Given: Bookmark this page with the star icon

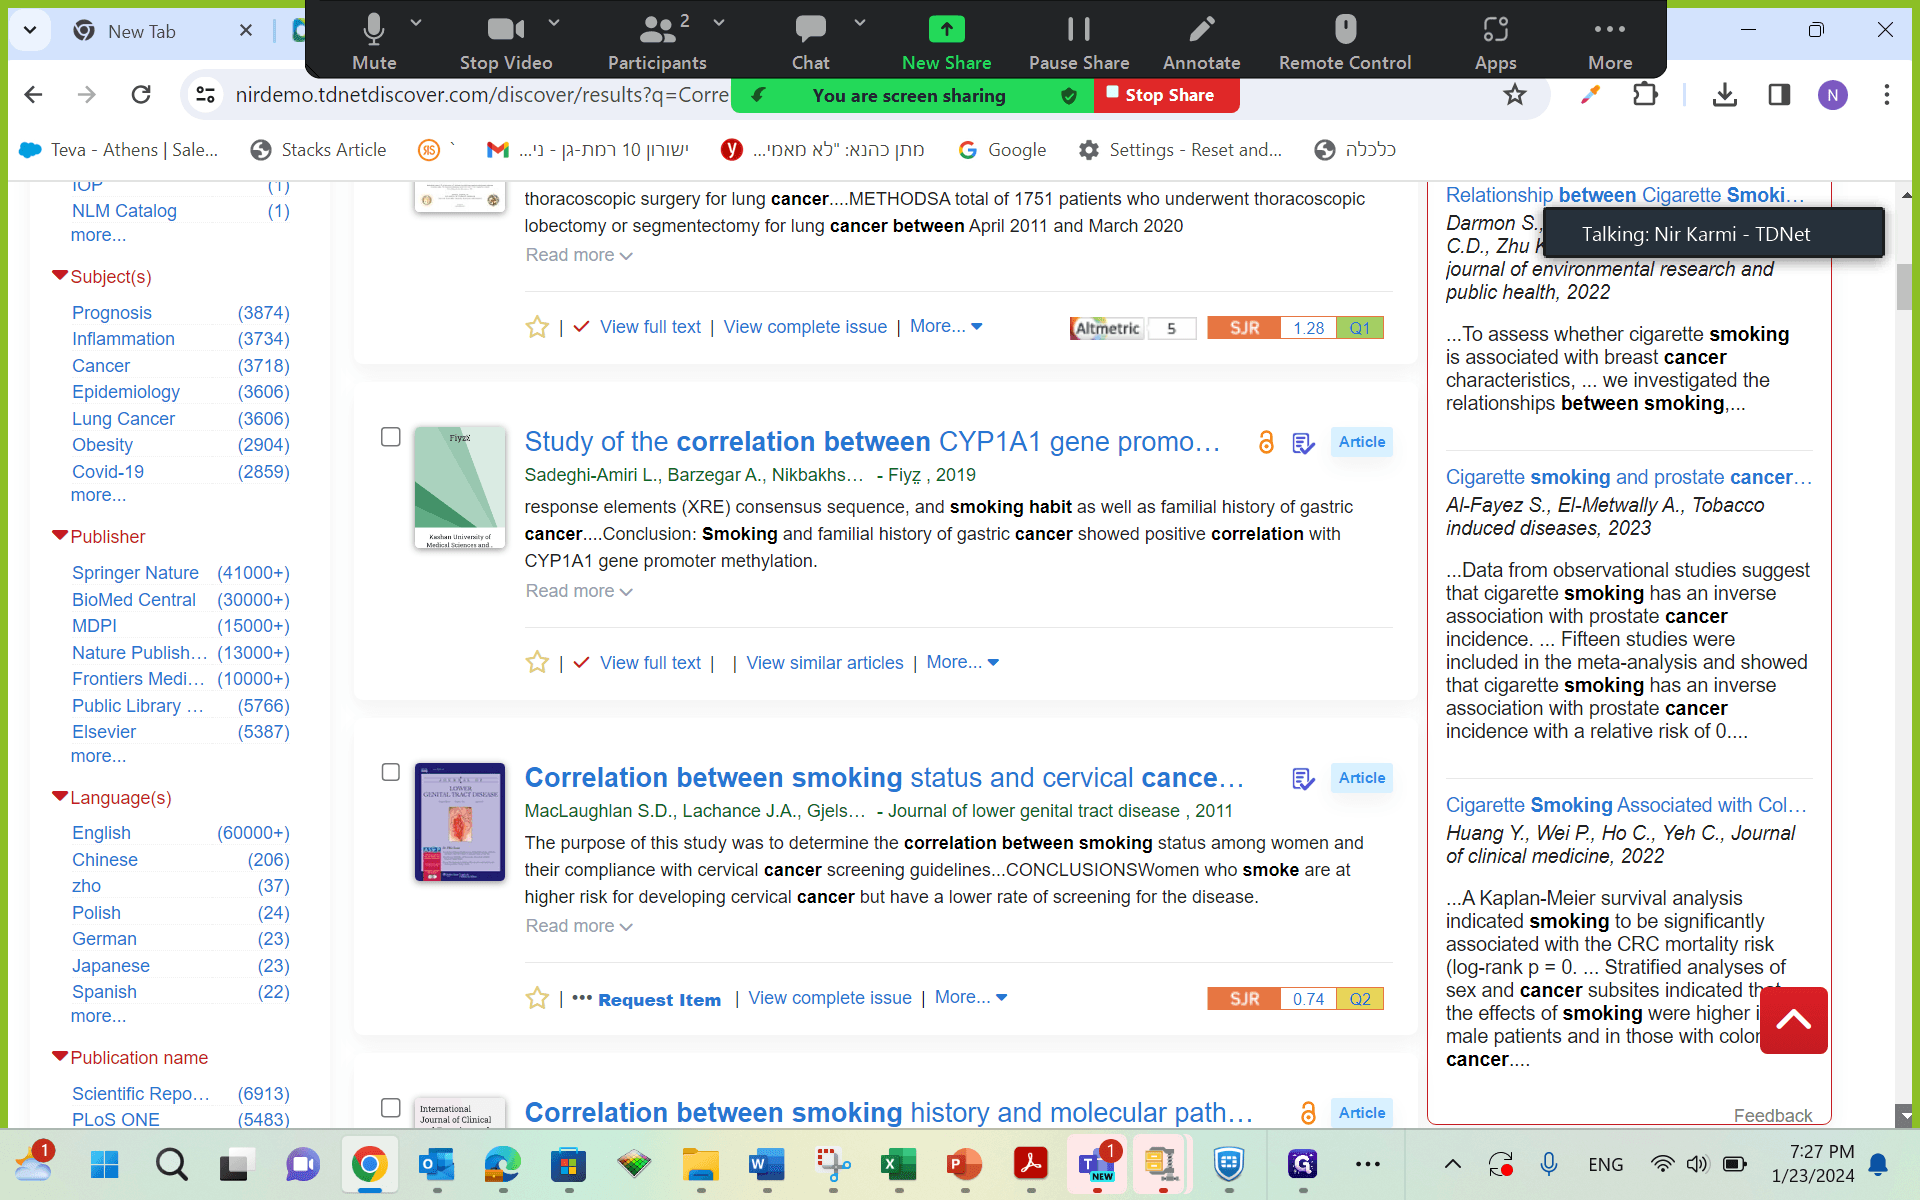Looking at the screenshot, I should [x=1515, y=95].
